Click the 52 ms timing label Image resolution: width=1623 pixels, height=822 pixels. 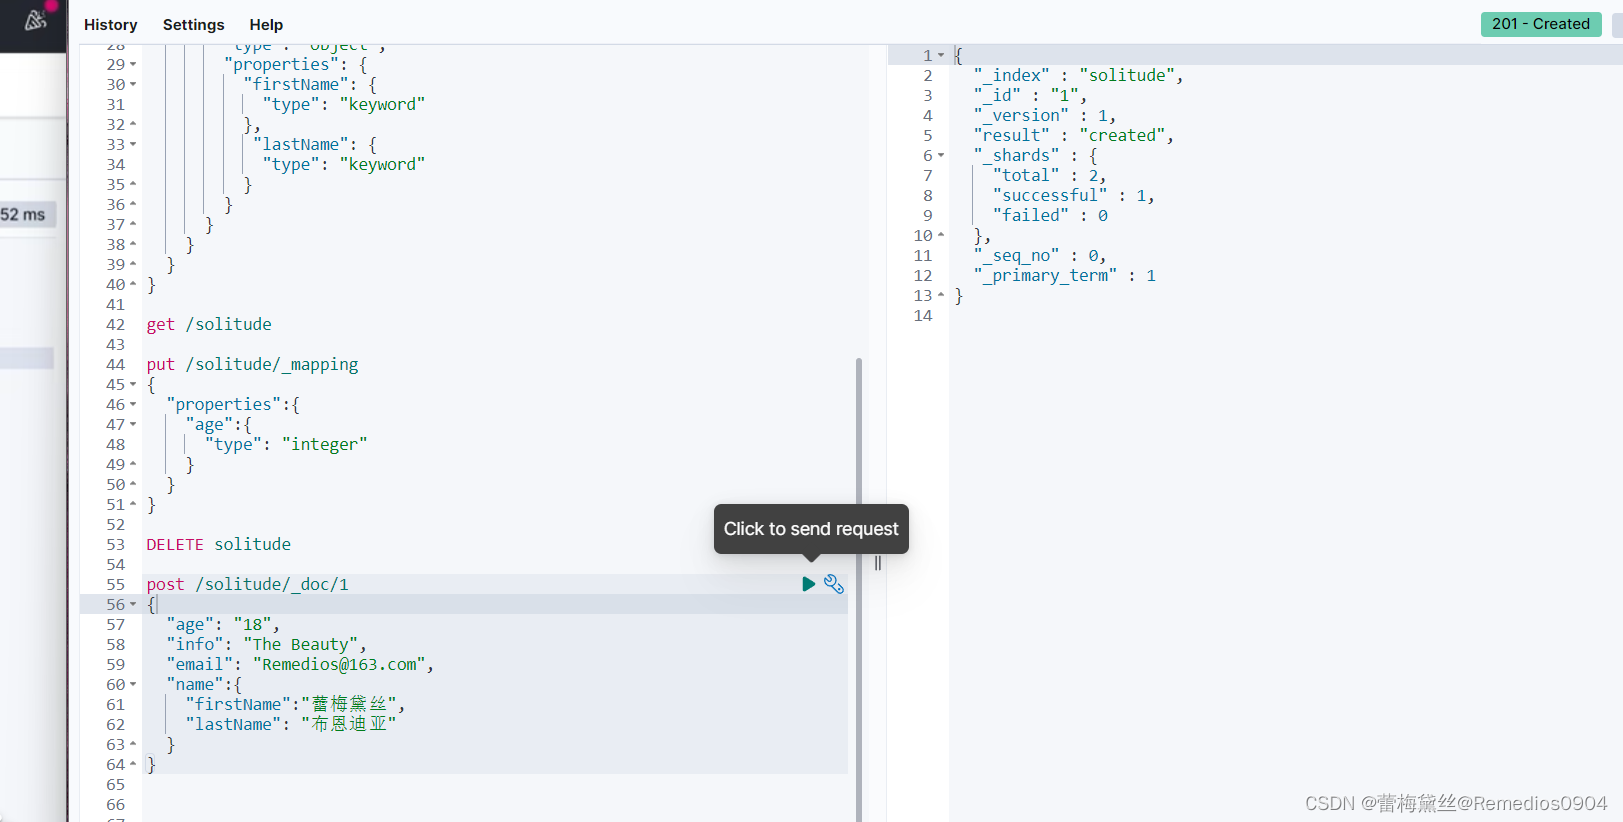[x=23, y=214]
